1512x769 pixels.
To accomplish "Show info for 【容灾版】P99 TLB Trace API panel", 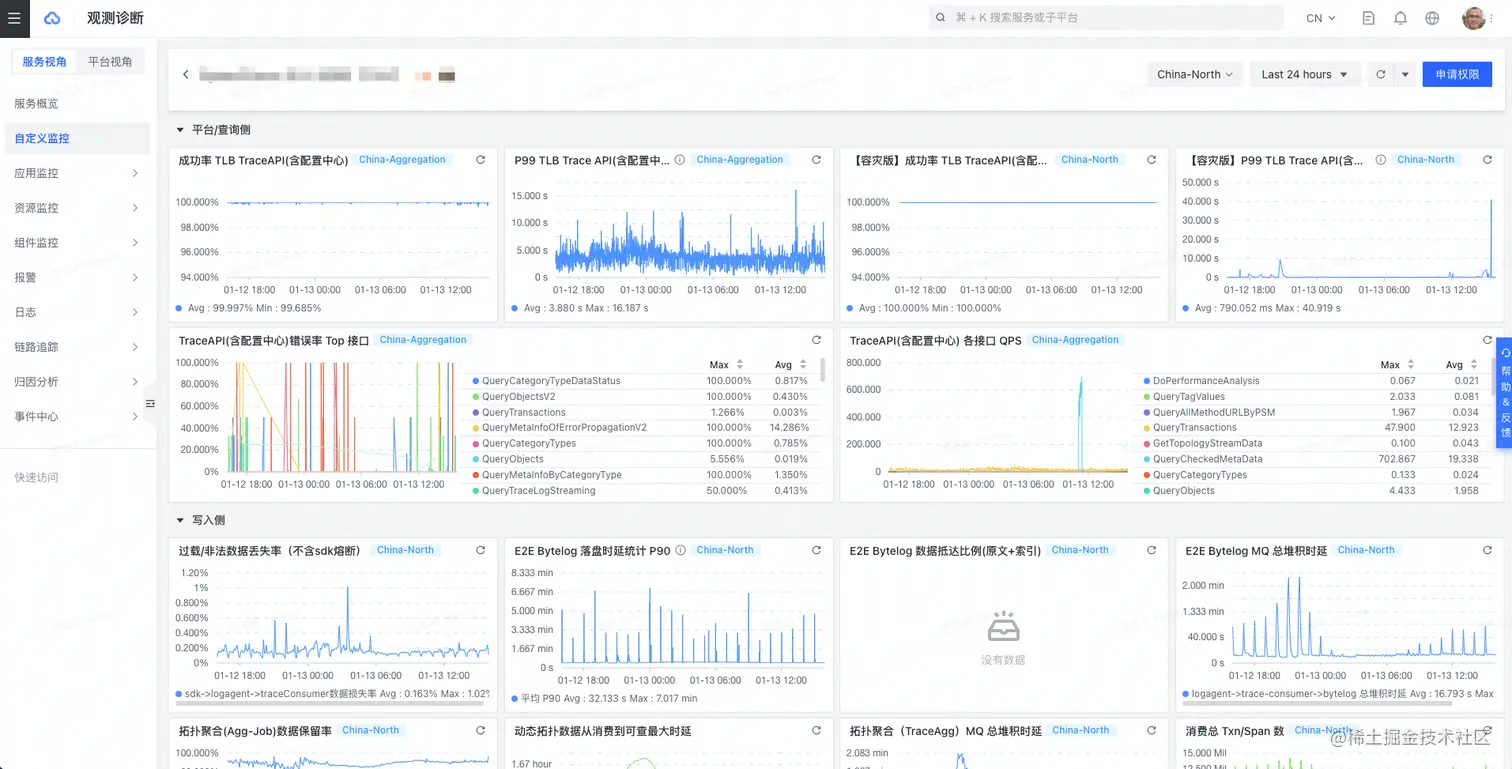I will click(1381, 160).
